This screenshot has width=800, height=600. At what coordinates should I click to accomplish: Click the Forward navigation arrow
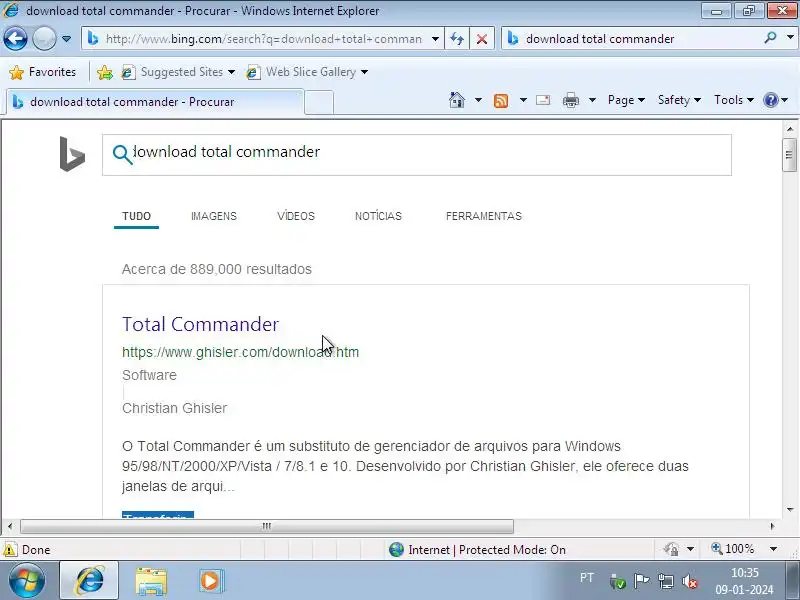44,39
